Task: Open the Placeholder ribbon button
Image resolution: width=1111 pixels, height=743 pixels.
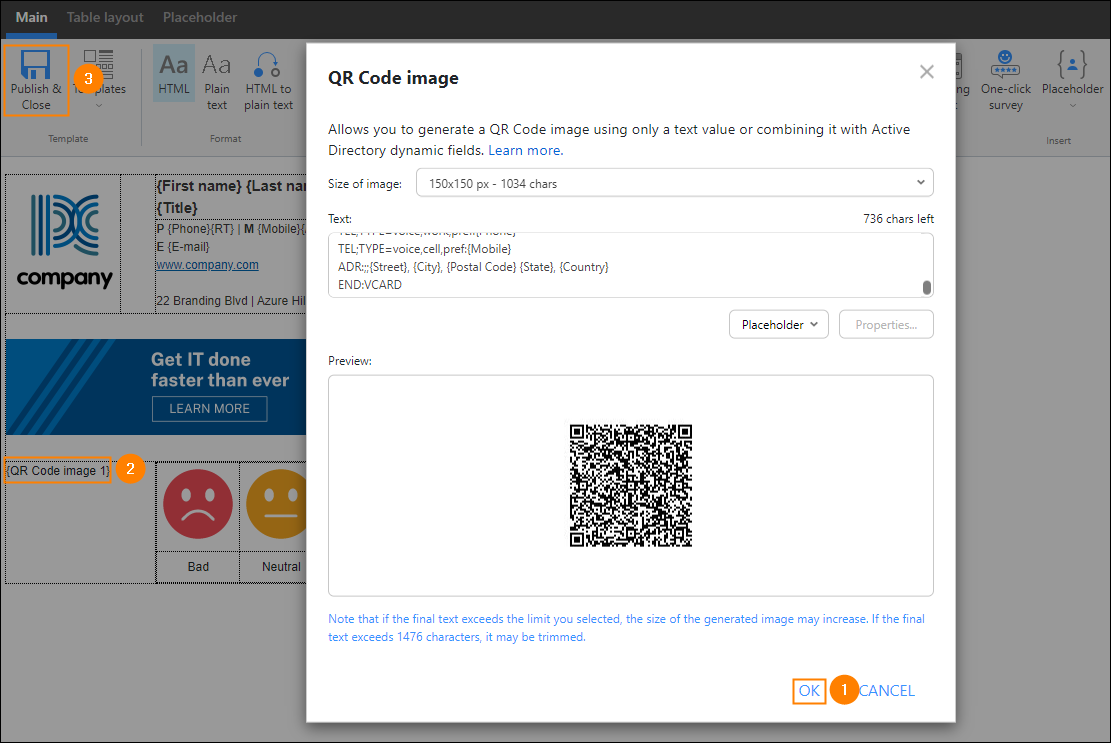Action: pos(1072,79)
